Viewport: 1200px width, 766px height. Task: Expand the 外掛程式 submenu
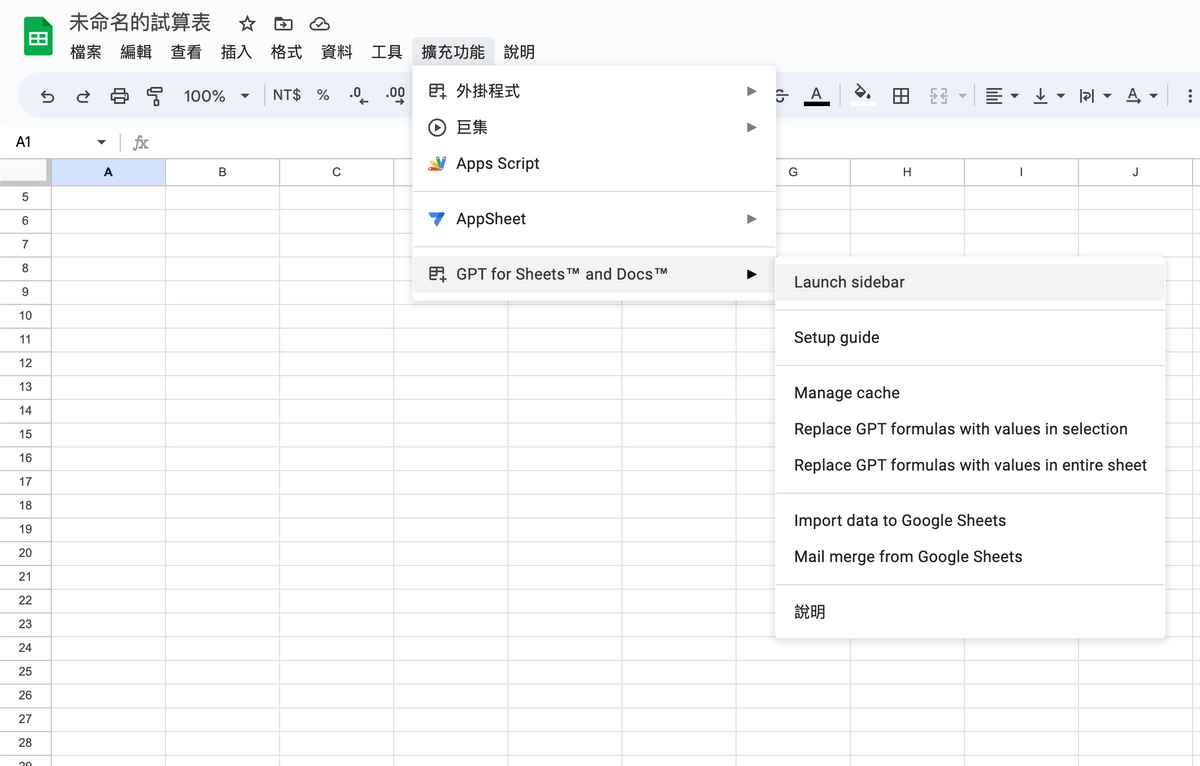click(594, 91)
